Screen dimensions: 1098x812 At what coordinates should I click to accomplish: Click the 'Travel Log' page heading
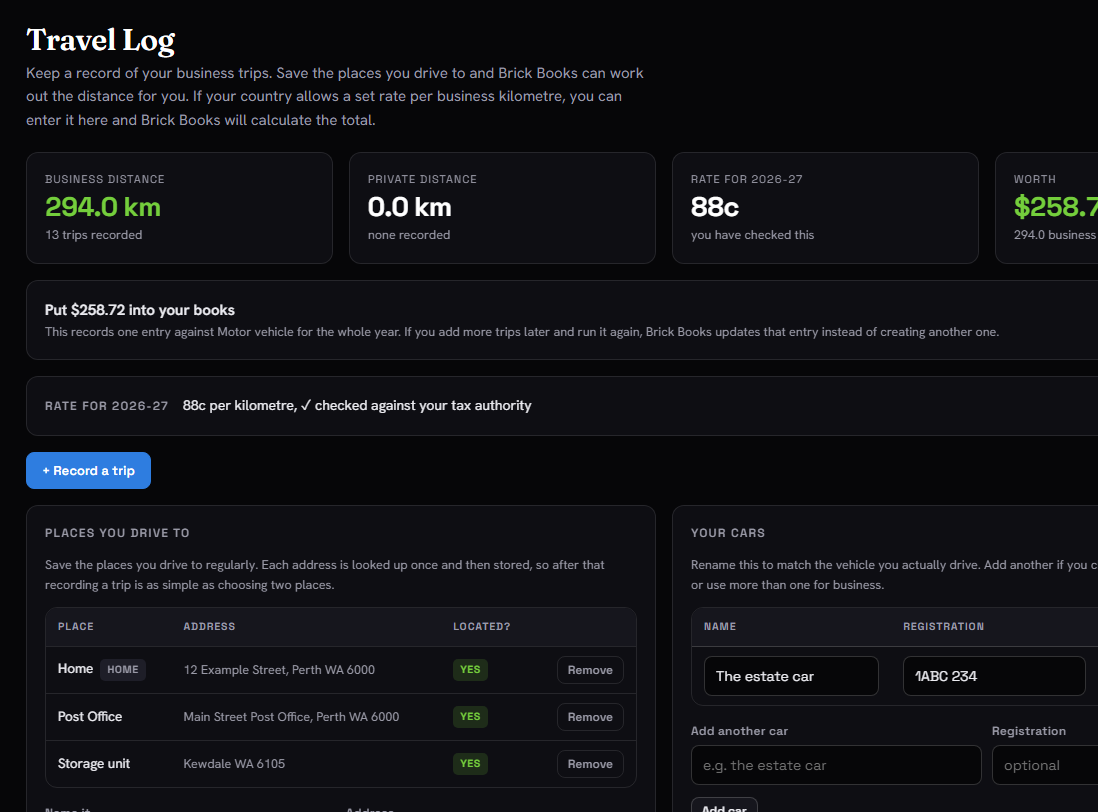tap(101, 41)
